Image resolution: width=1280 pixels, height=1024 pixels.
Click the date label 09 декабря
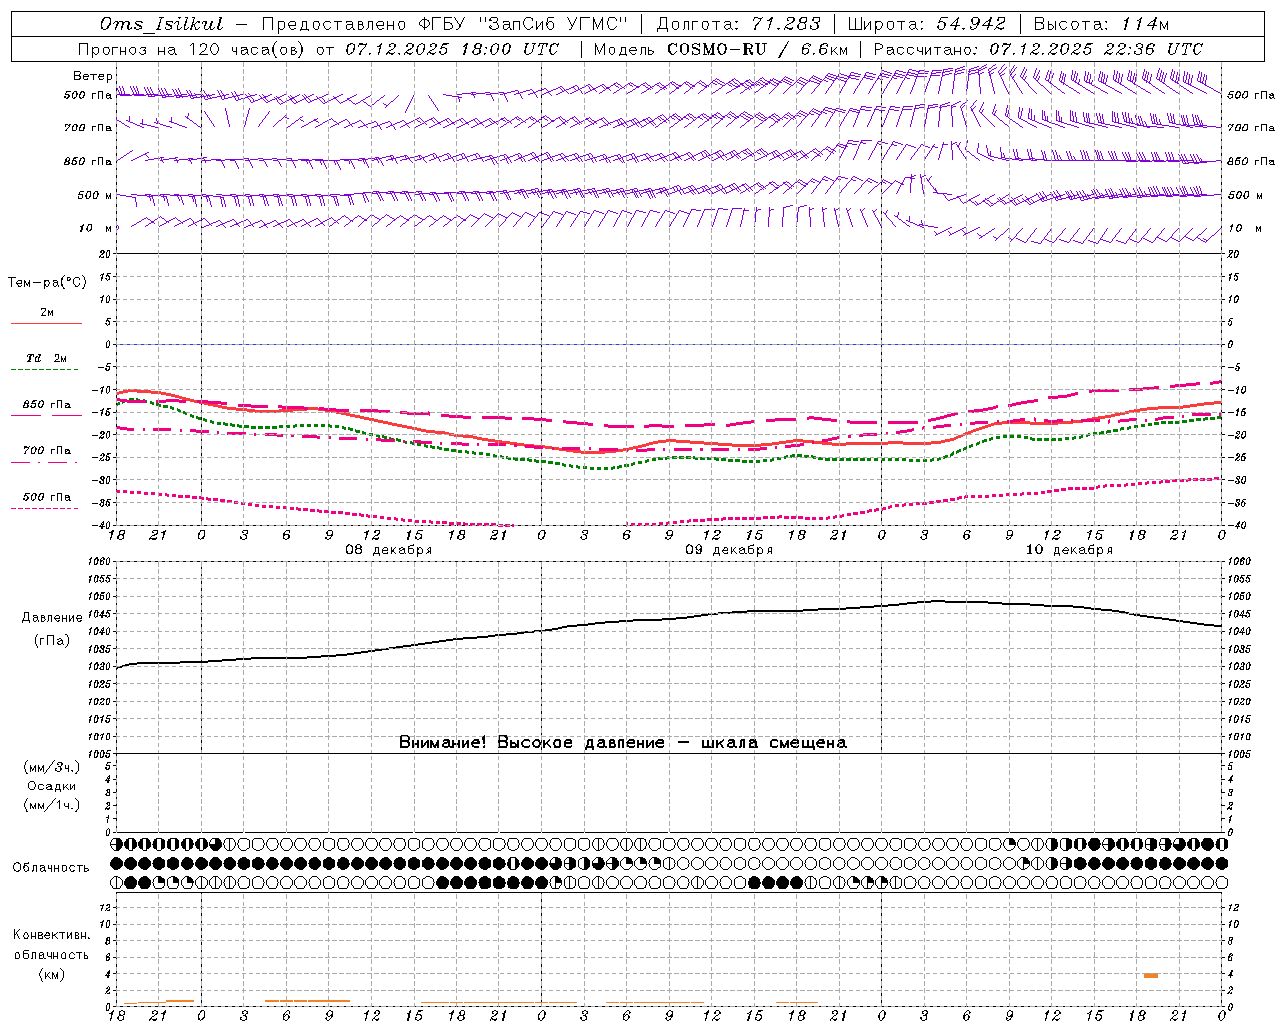click(x=729, y=550)
